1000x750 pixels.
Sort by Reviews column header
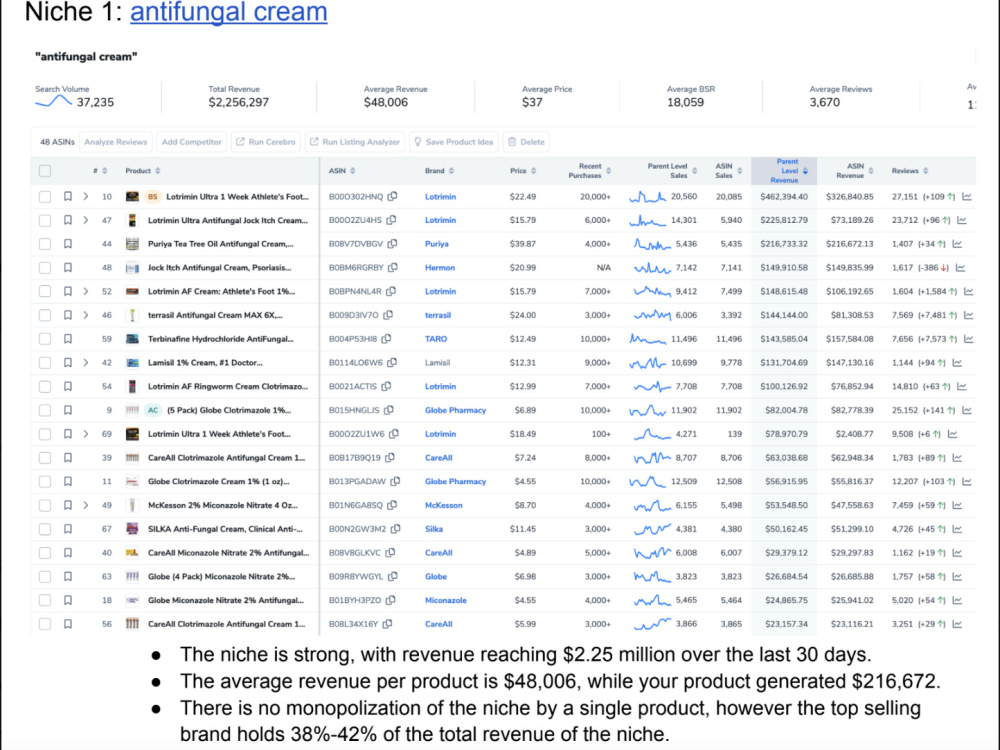coord(910,171)
